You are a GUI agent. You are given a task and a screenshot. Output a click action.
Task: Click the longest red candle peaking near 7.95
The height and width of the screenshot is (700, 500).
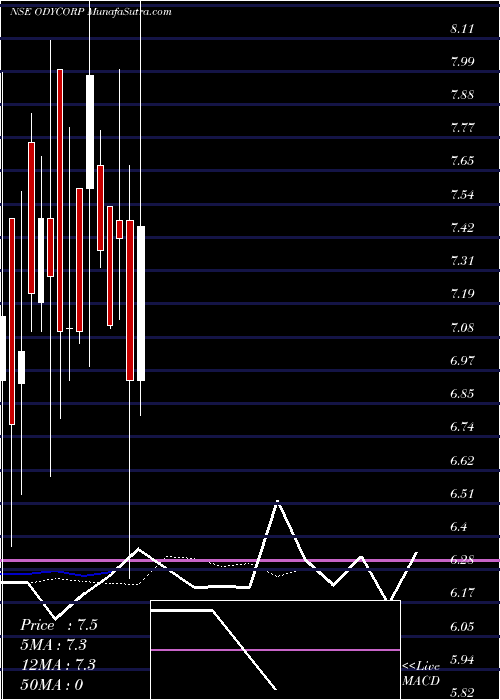point(60,200)
